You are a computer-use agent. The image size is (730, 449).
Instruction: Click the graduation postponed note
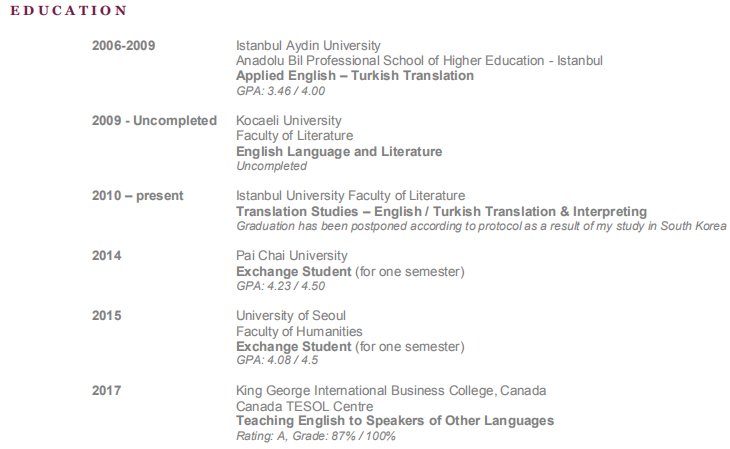point(481,226)
